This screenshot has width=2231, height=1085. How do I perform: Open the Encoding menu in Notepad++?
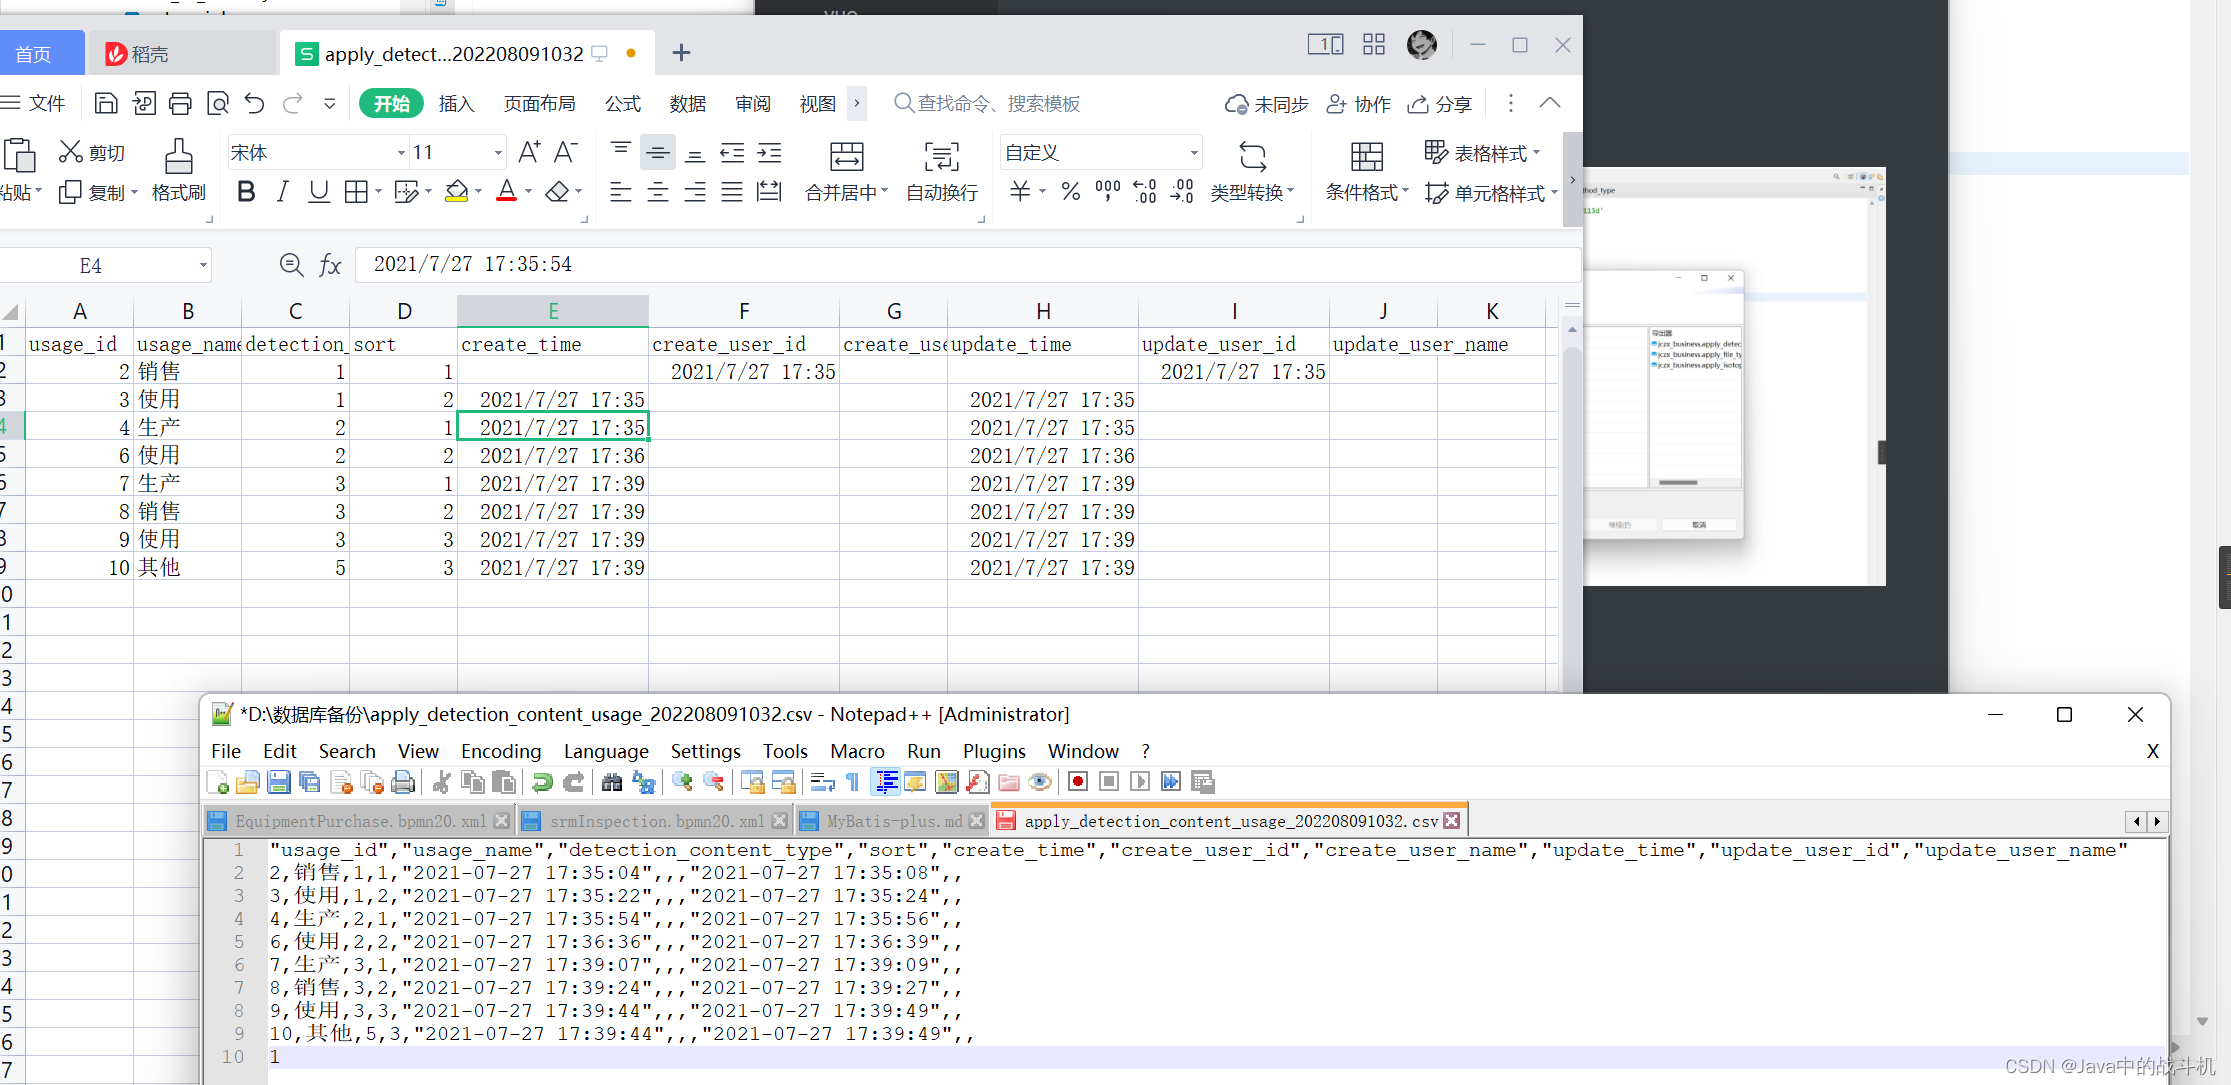[x=500, y=751]
